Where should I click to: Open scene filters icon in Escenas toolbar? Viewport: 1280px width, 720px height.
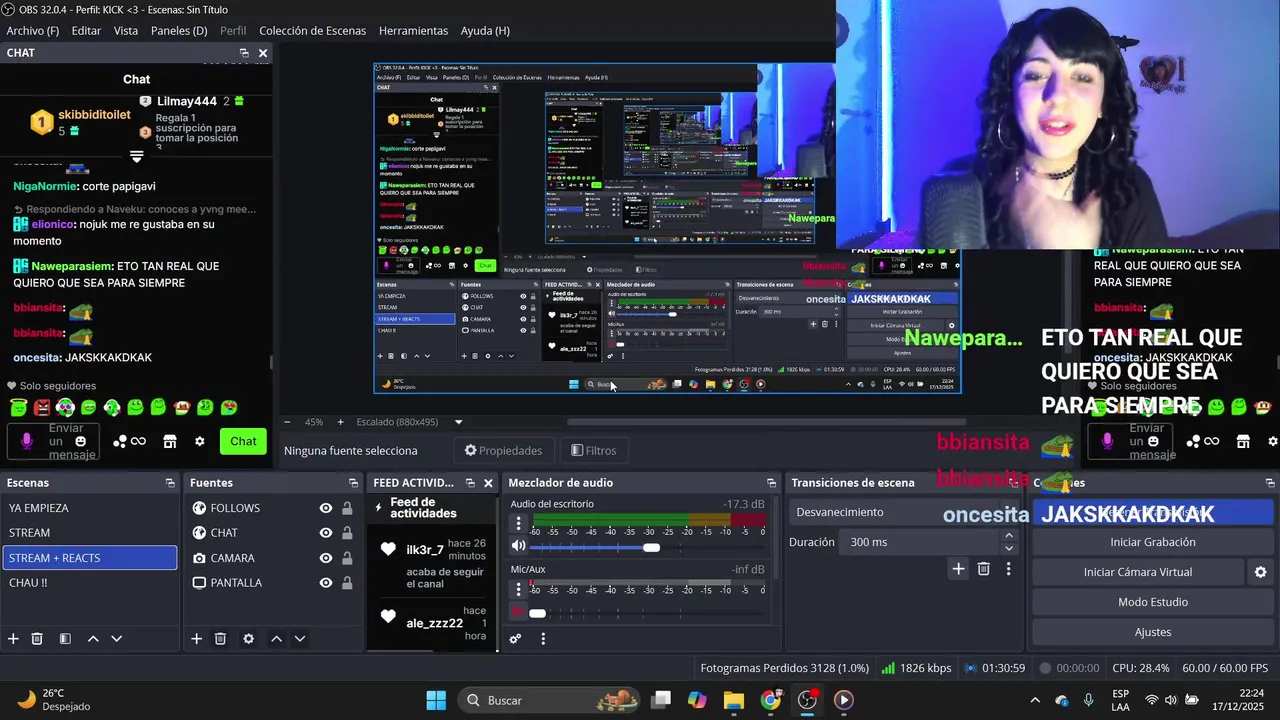click(x=65, y=639)
